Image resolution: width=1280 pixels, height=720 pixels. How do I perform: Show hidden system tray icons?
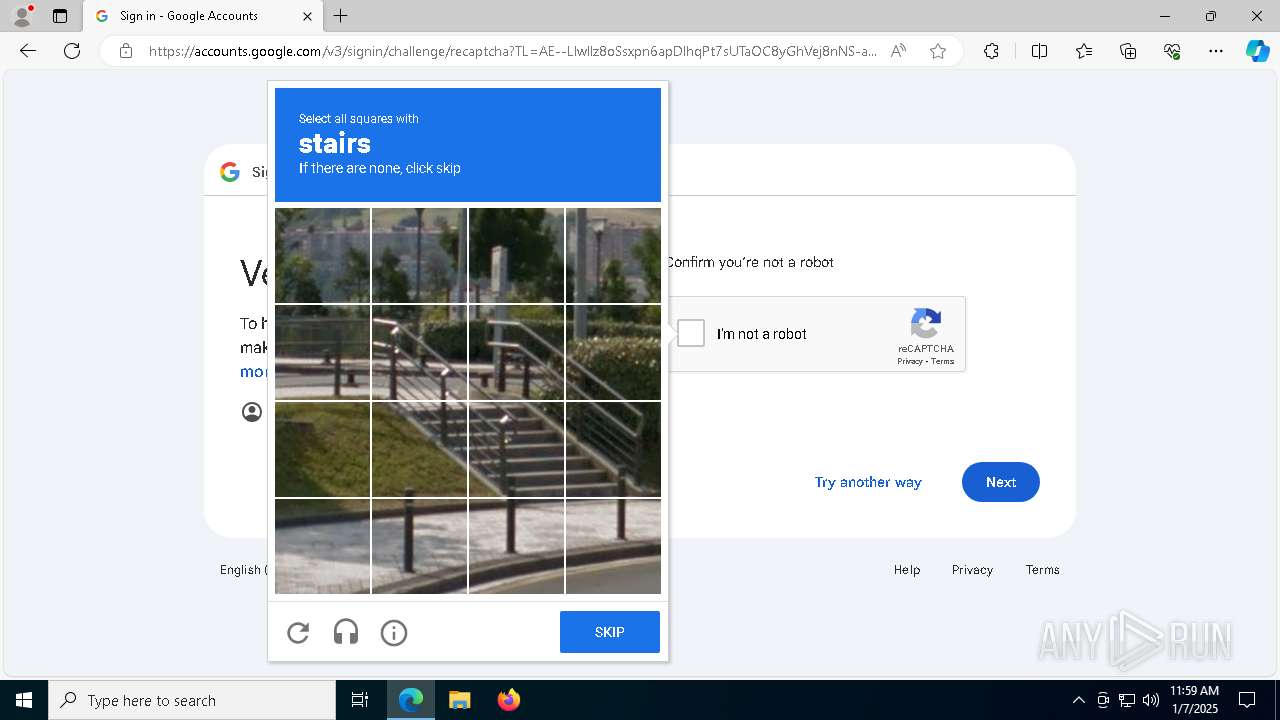(x=1078, y=700)
